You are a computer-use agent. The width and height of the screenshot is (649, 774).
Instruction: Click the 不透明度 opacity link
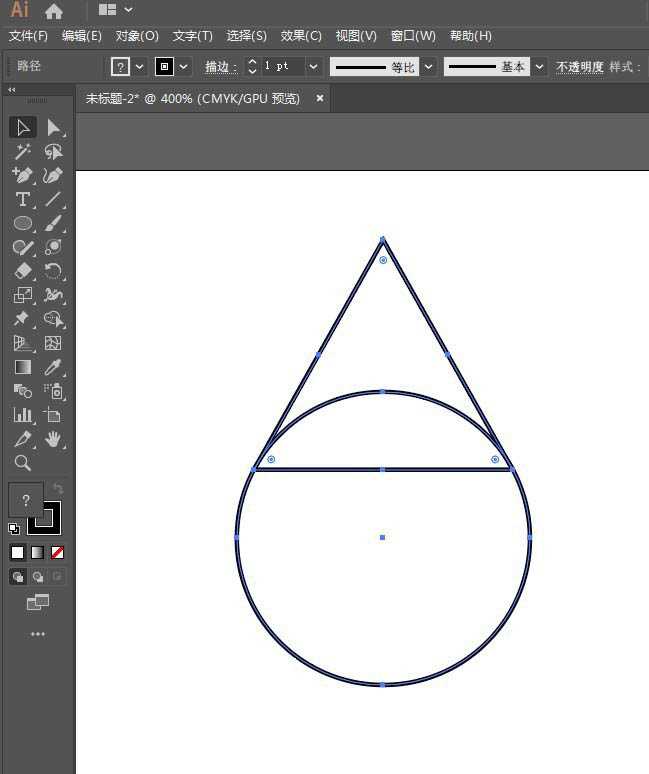tap(579, 67)
